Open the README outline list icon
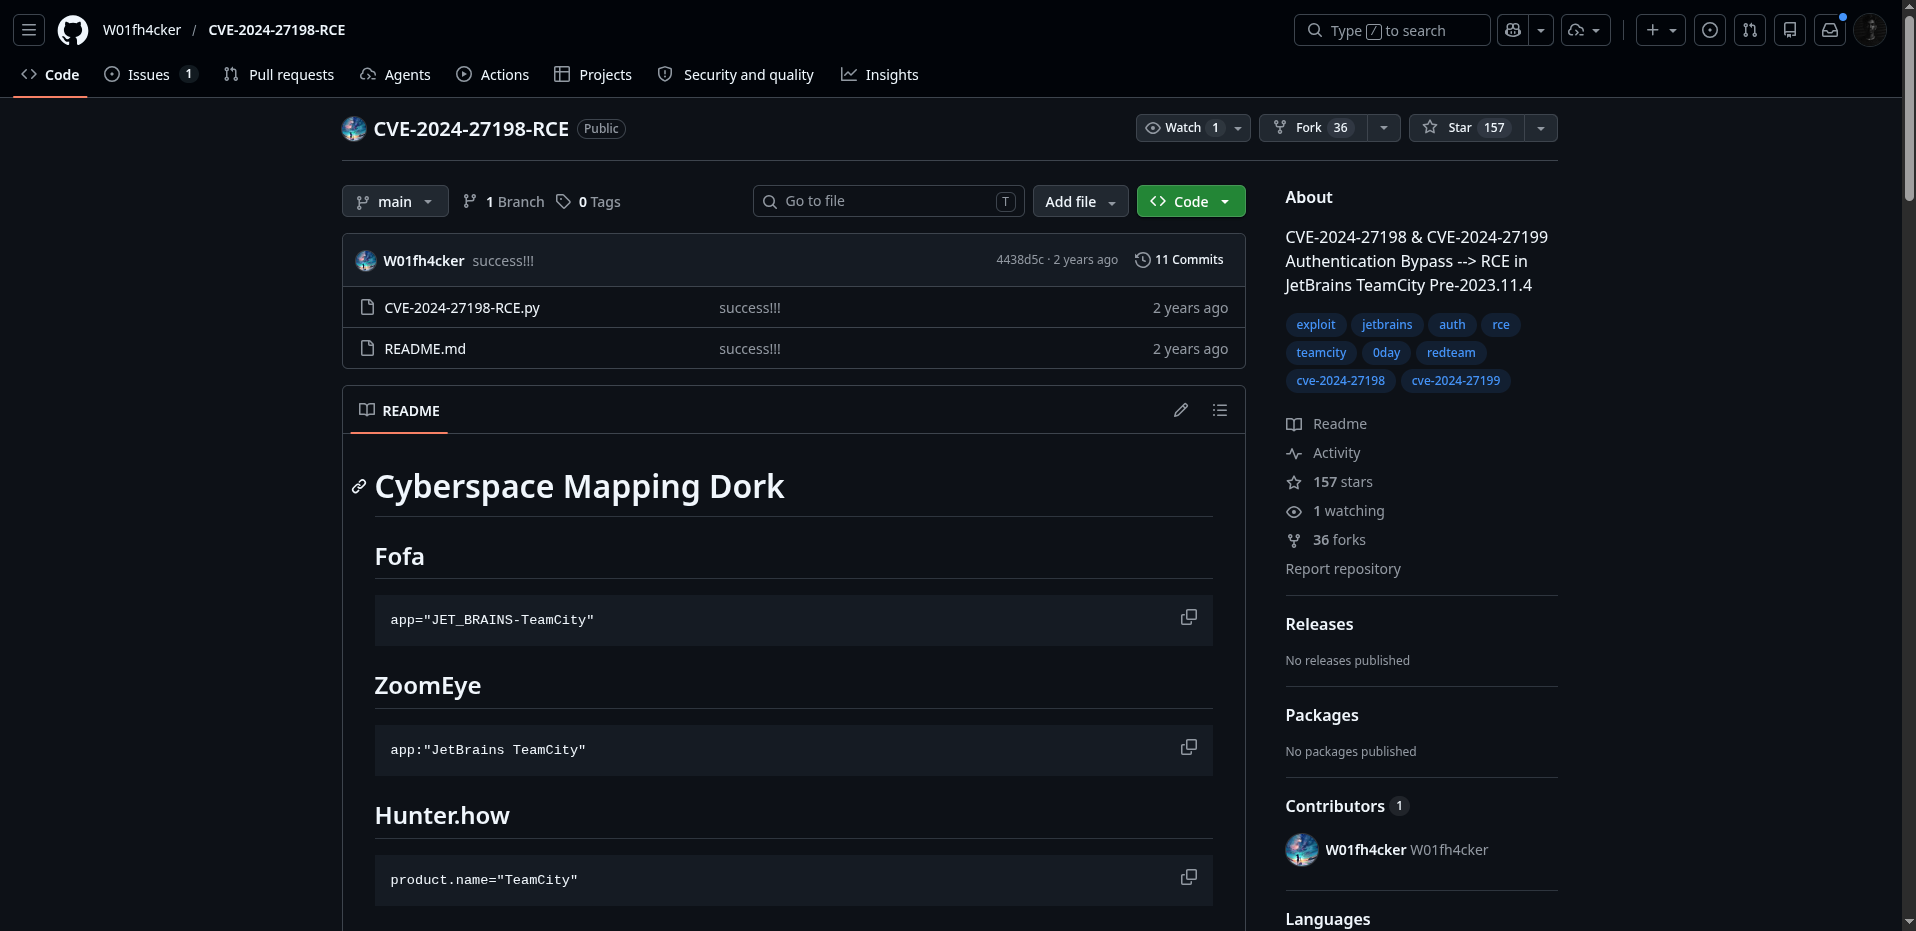The image size is (1916, 931). click(x=1220, y=410)
